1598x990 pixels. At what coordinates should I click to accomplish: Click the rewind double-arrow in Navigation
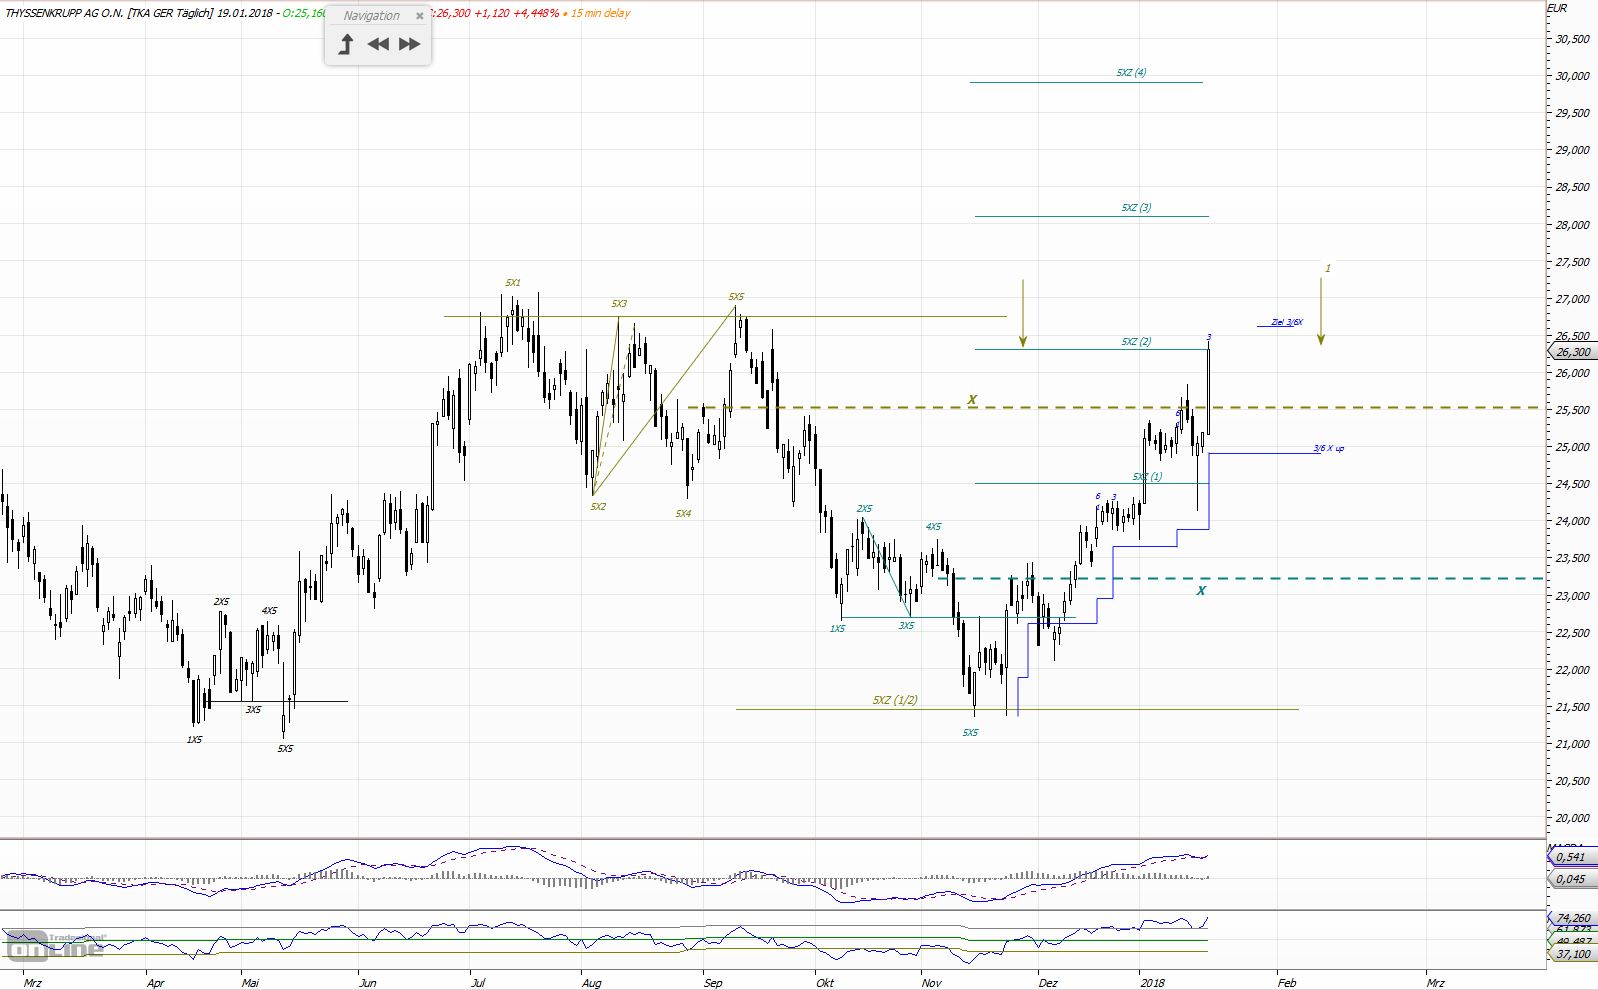click(x=378, y=44)
